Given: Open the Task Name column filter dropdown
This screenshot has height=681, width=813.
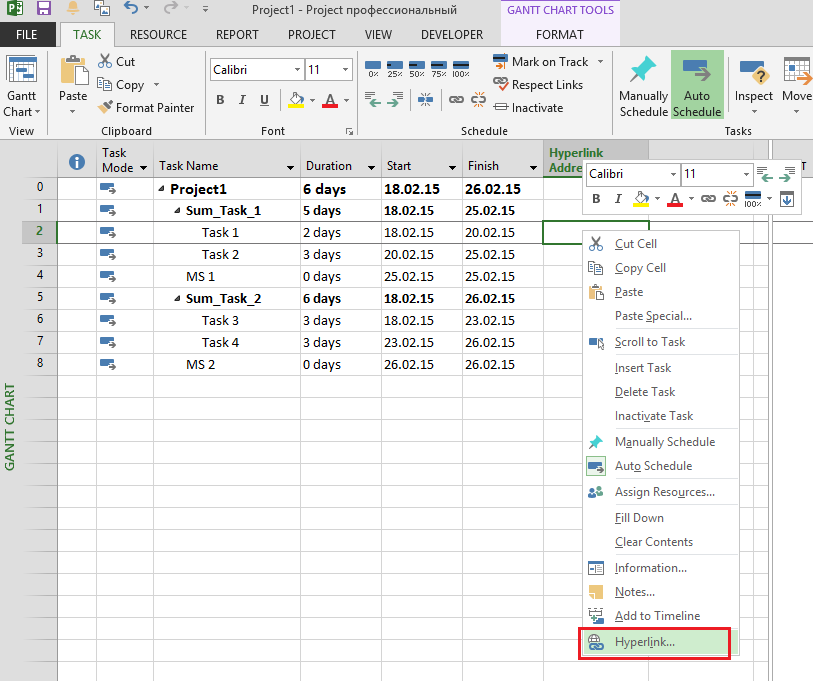Looking at the screenshot, I should click(x=290, y=167).
